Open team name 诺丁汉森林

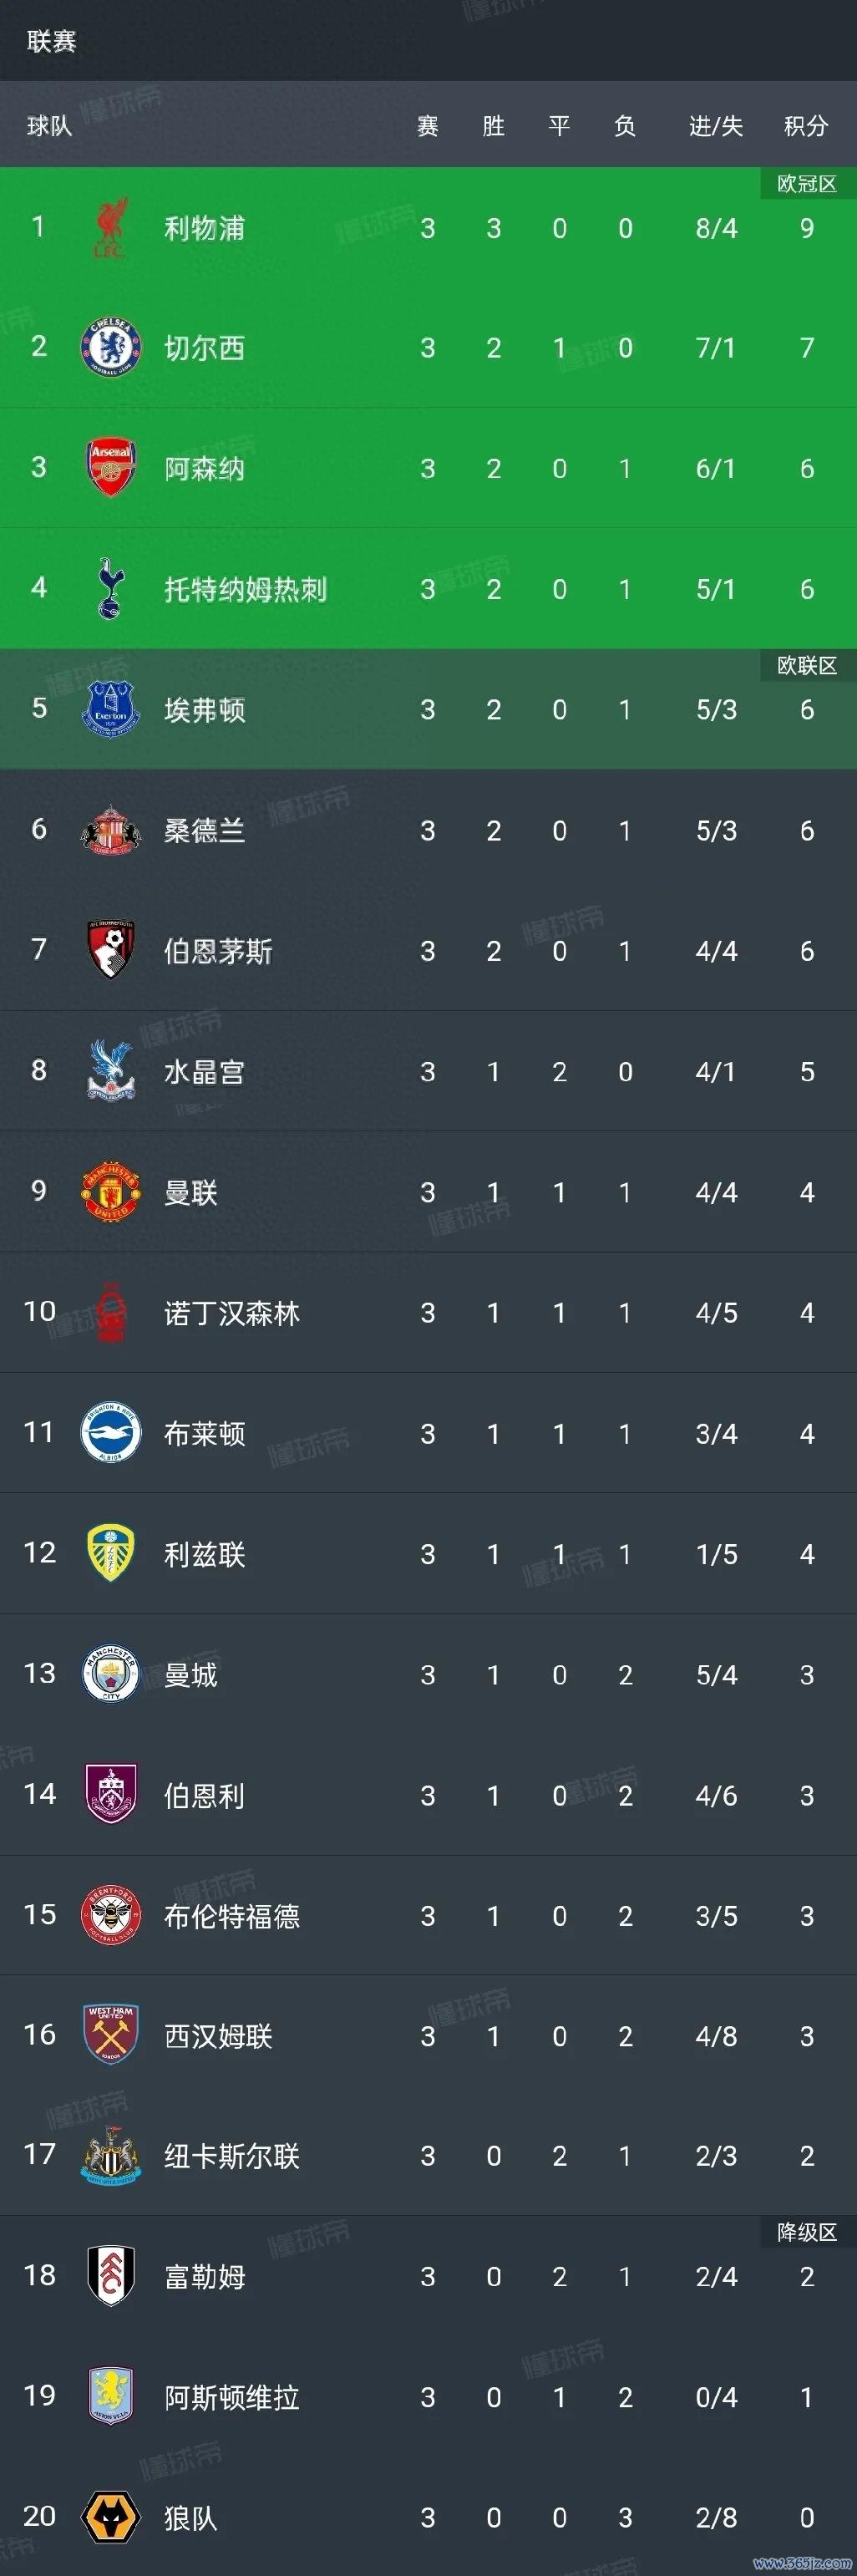[x=232, y=1313]
